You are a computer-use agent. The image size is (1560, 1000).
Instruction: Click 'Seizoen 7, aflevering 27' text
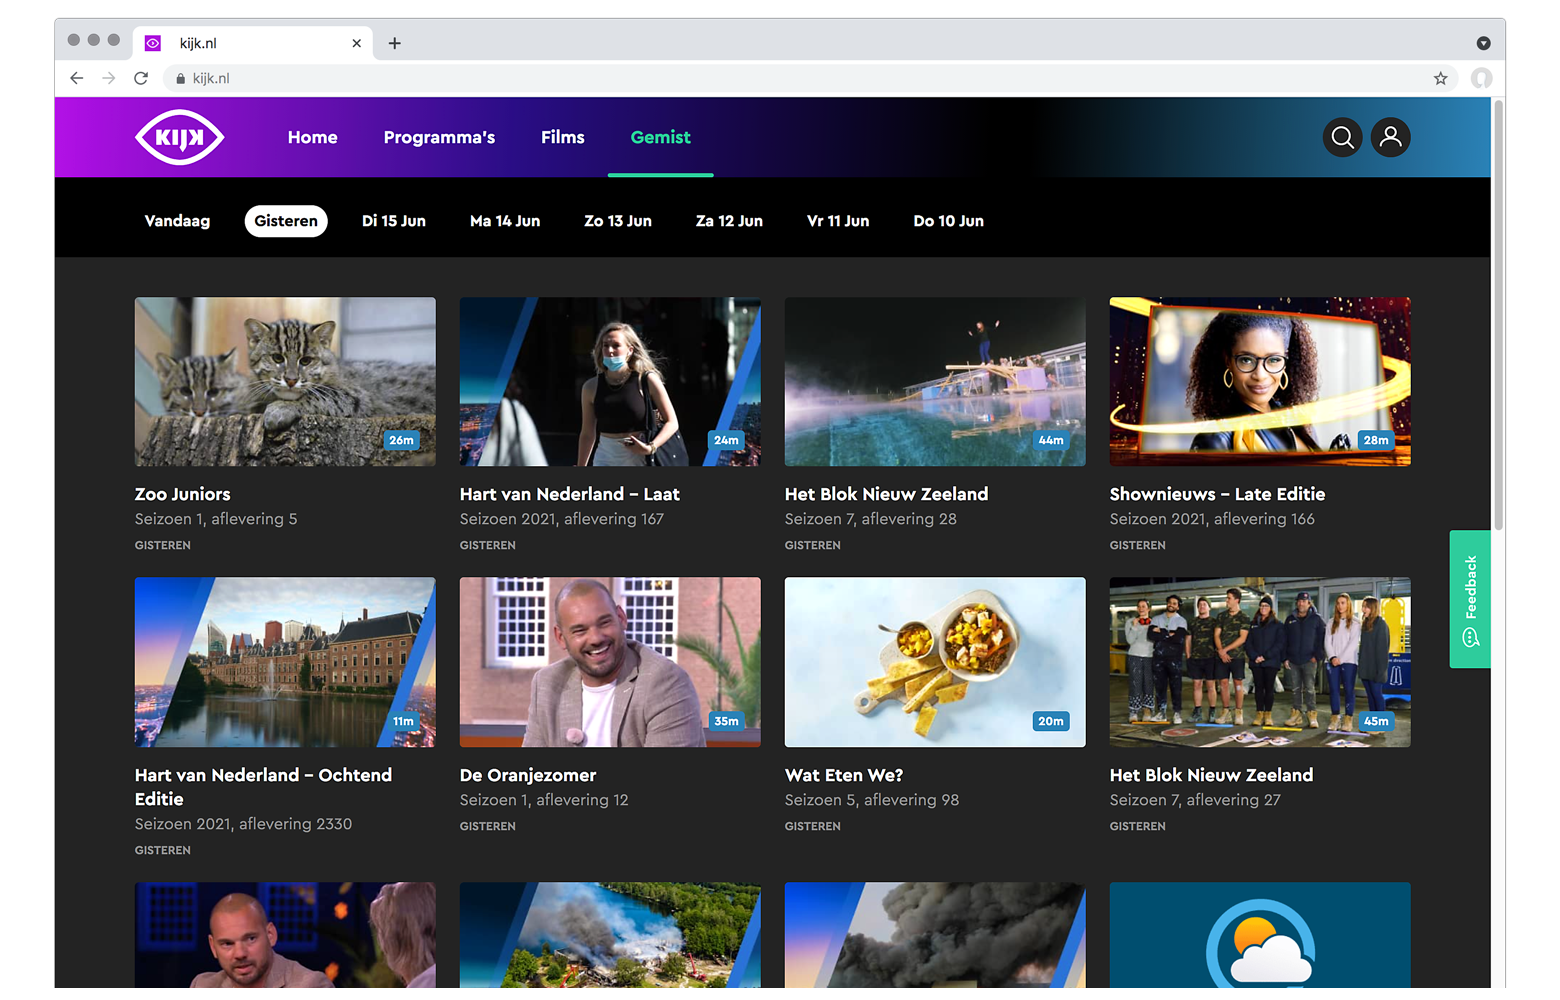(x=1195, y=800)
